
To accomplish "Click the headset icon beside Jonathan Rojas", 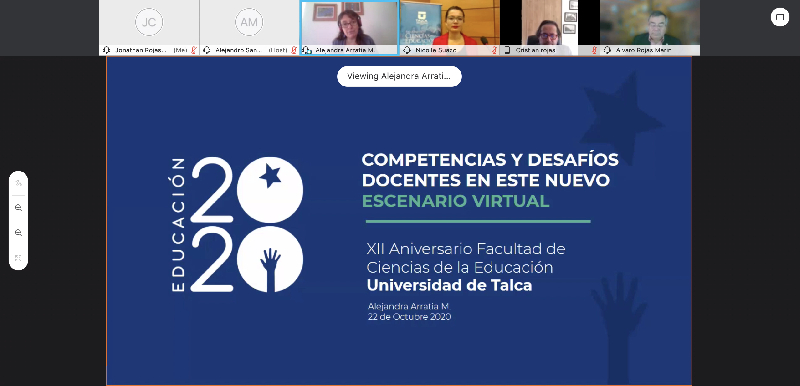I will (x=107, y=50).
